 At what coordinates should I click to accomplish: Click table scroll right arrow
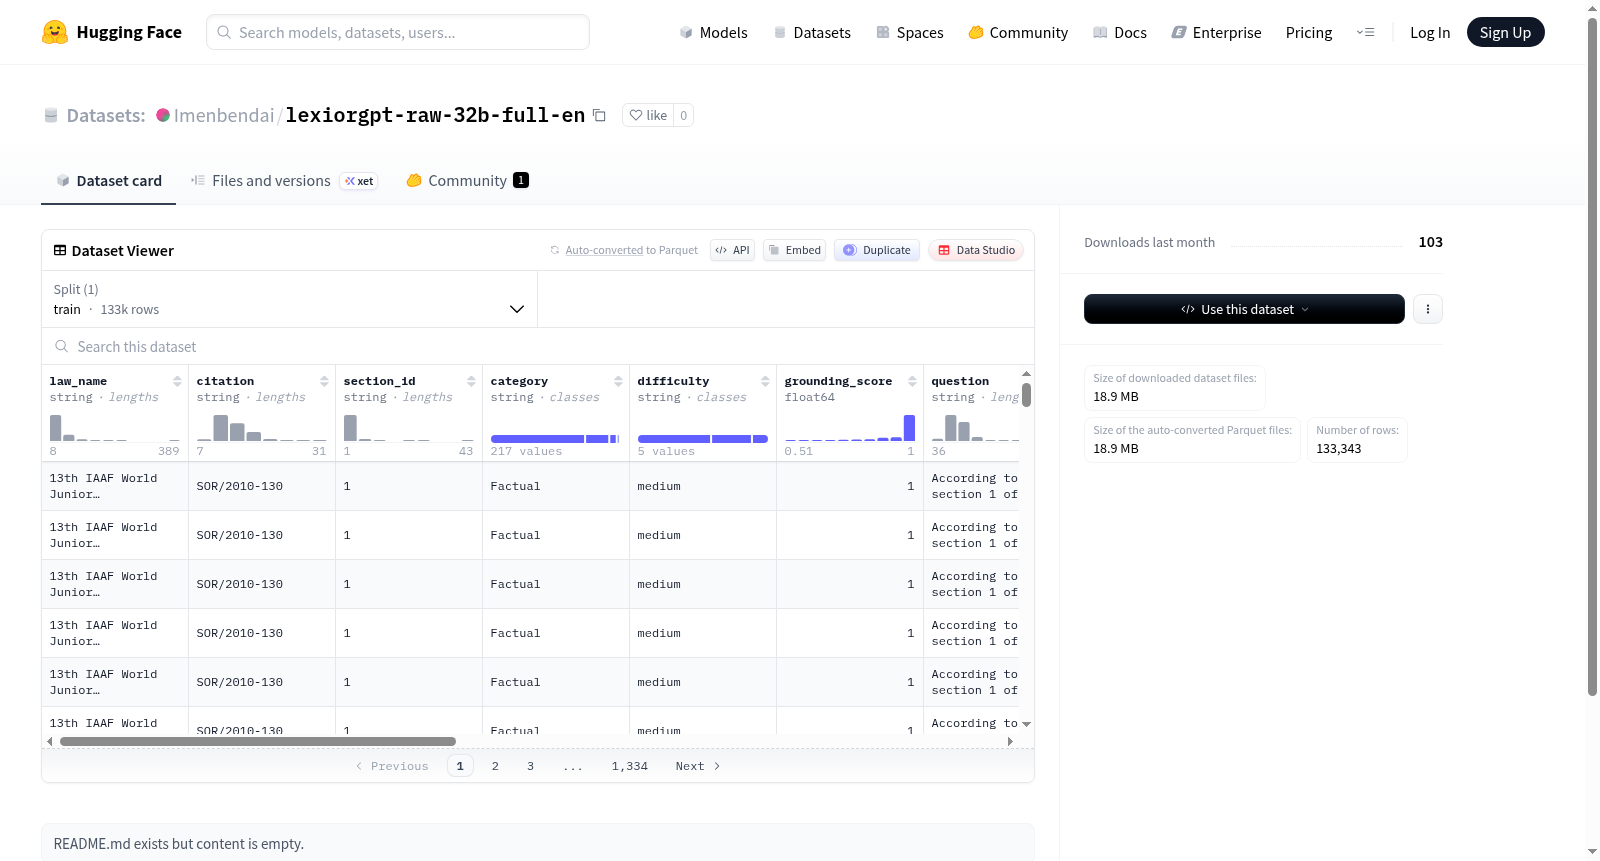click(x=1010, y=741)
